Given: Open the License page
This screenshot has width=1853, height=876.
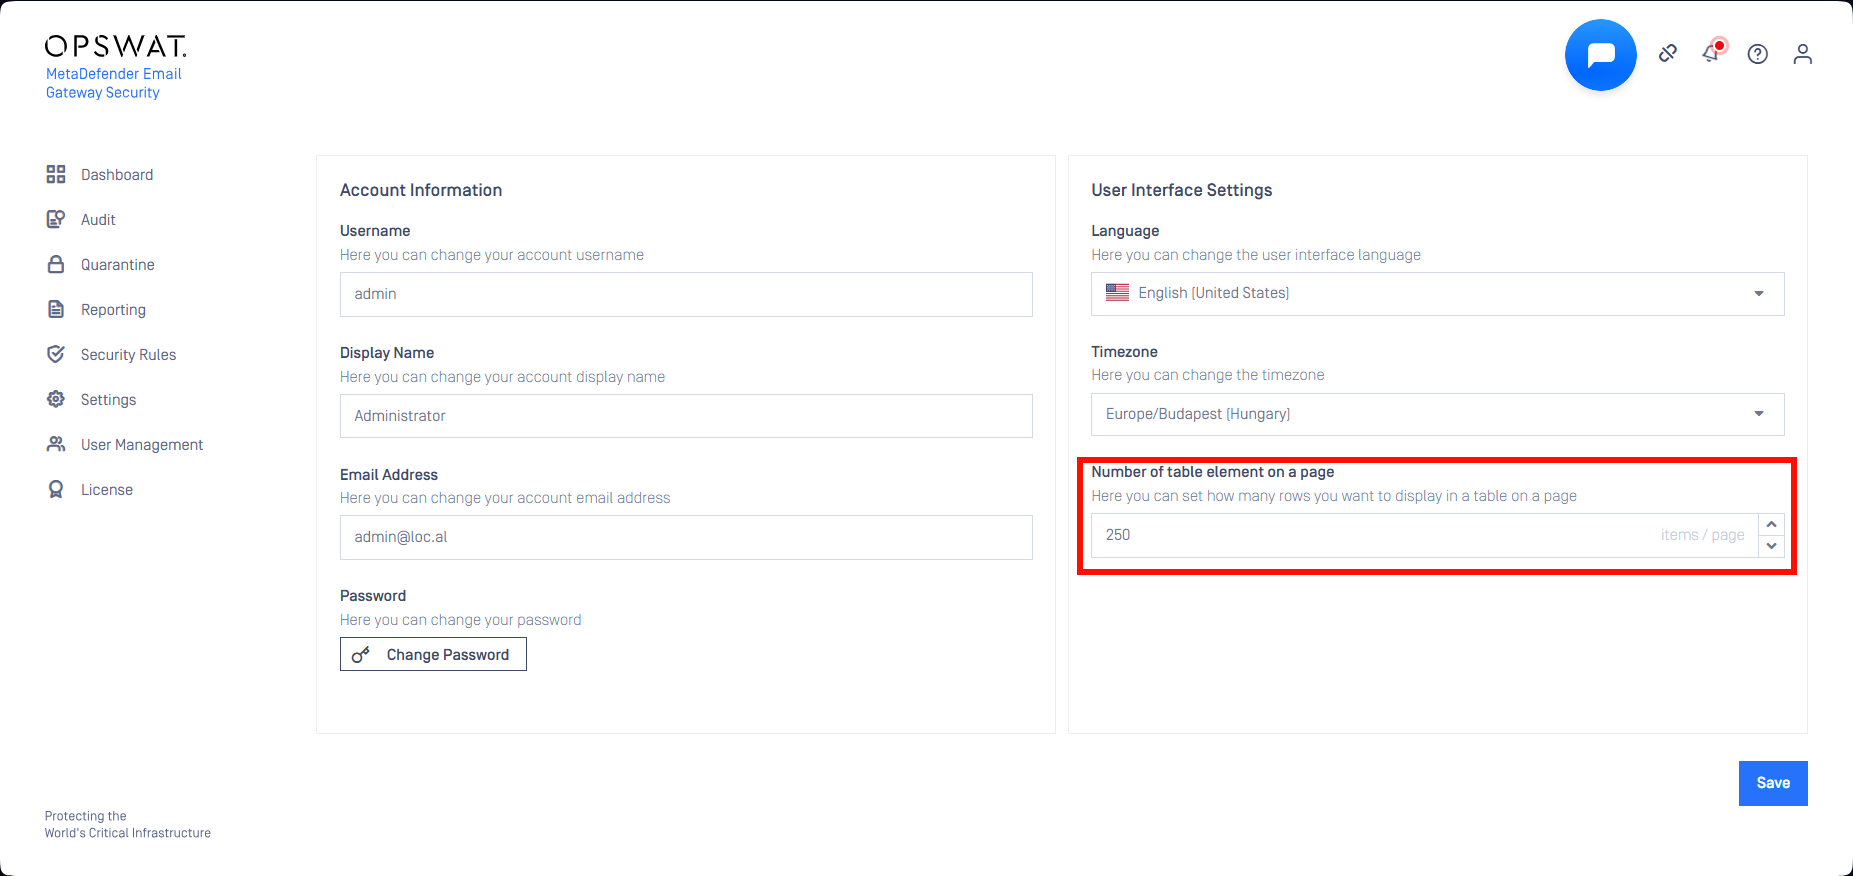Looking at the screenshot, I should click(106, 490).
